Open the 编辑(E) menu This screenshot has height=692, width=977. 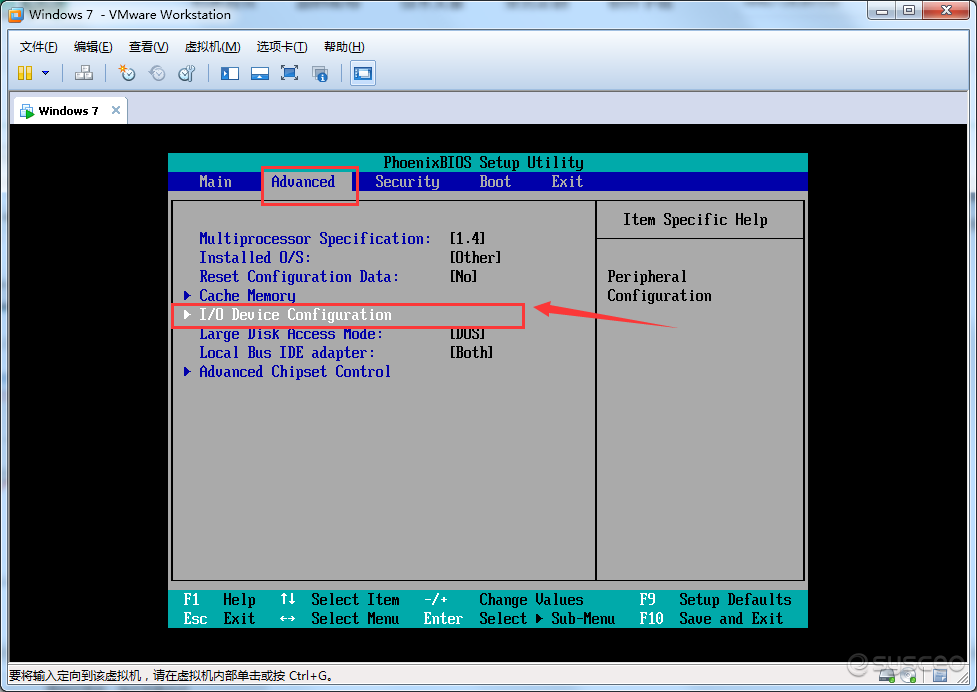(x=93, y=47)
